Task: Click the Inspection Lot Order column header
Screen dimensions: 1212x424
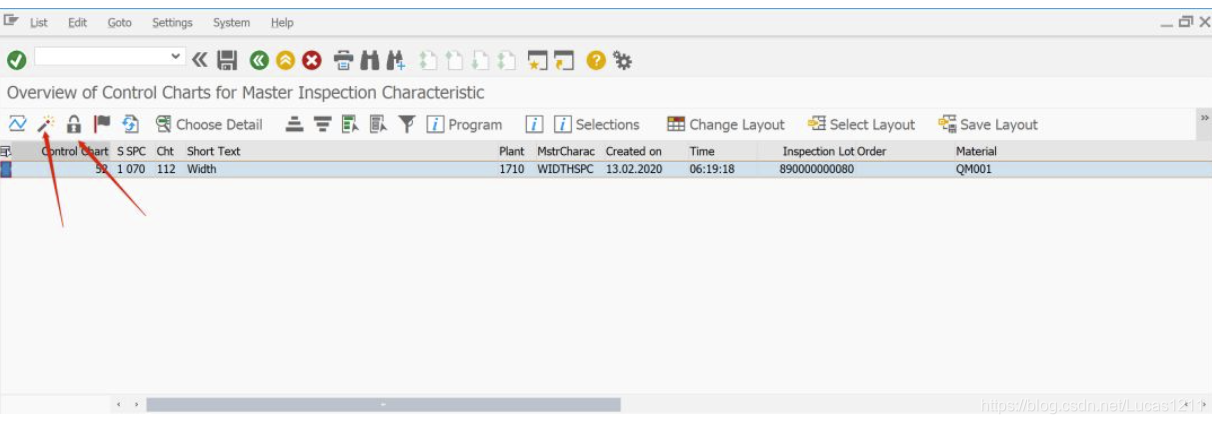Action: pyautogui.click(x=834, y=151)
